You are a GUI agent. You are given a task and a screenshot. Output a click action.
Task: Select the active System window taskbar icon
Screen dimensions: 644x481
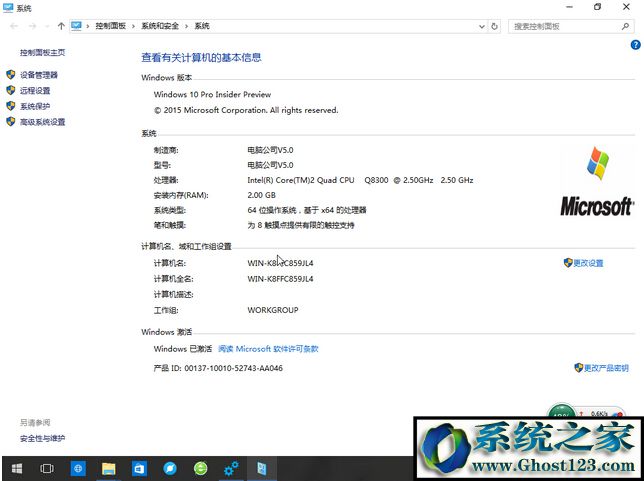[262, 468]
